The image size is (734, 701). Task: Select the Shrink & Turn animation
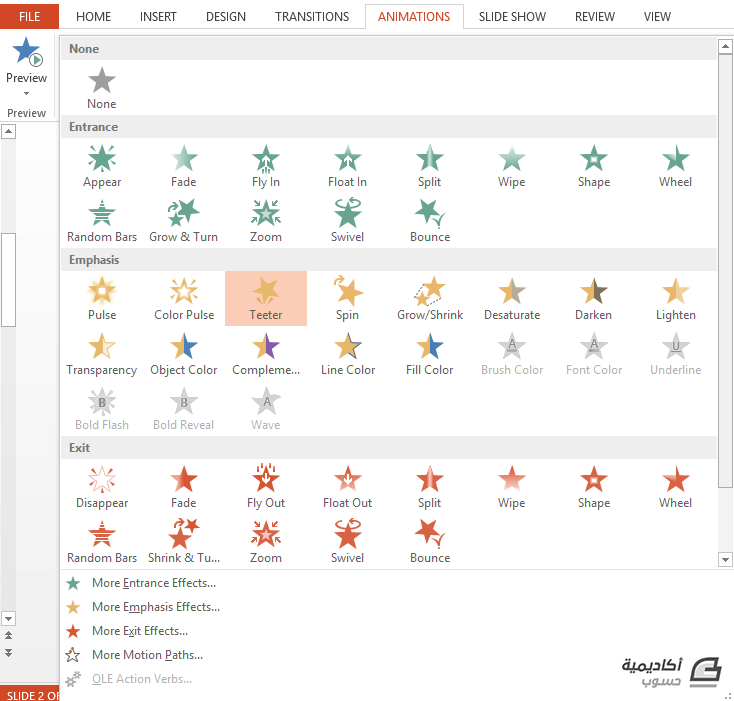click(184, 542)
